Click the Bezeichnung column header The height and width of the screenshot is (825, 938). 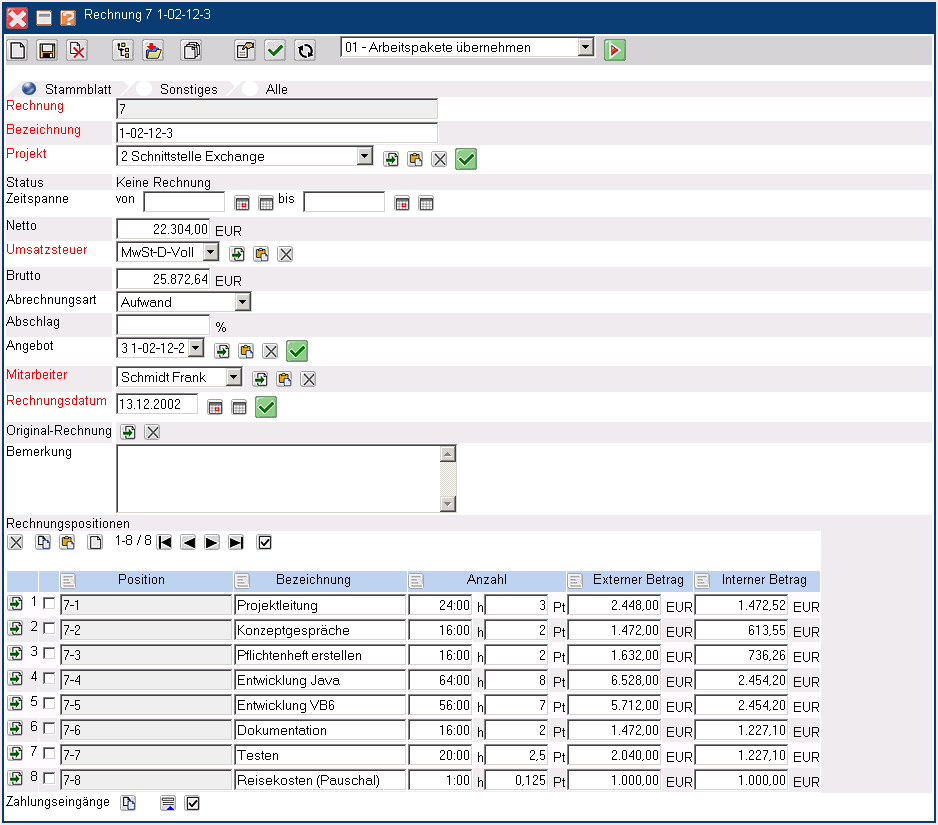coord(313,580)
